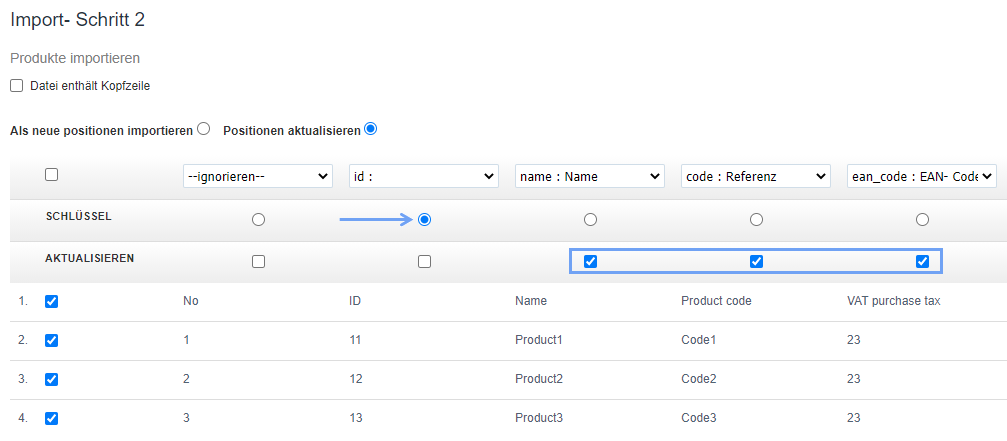1007x441 pixels.
Task: Uncheck Aktualisieren box for code column
Action: coord(756,262)
